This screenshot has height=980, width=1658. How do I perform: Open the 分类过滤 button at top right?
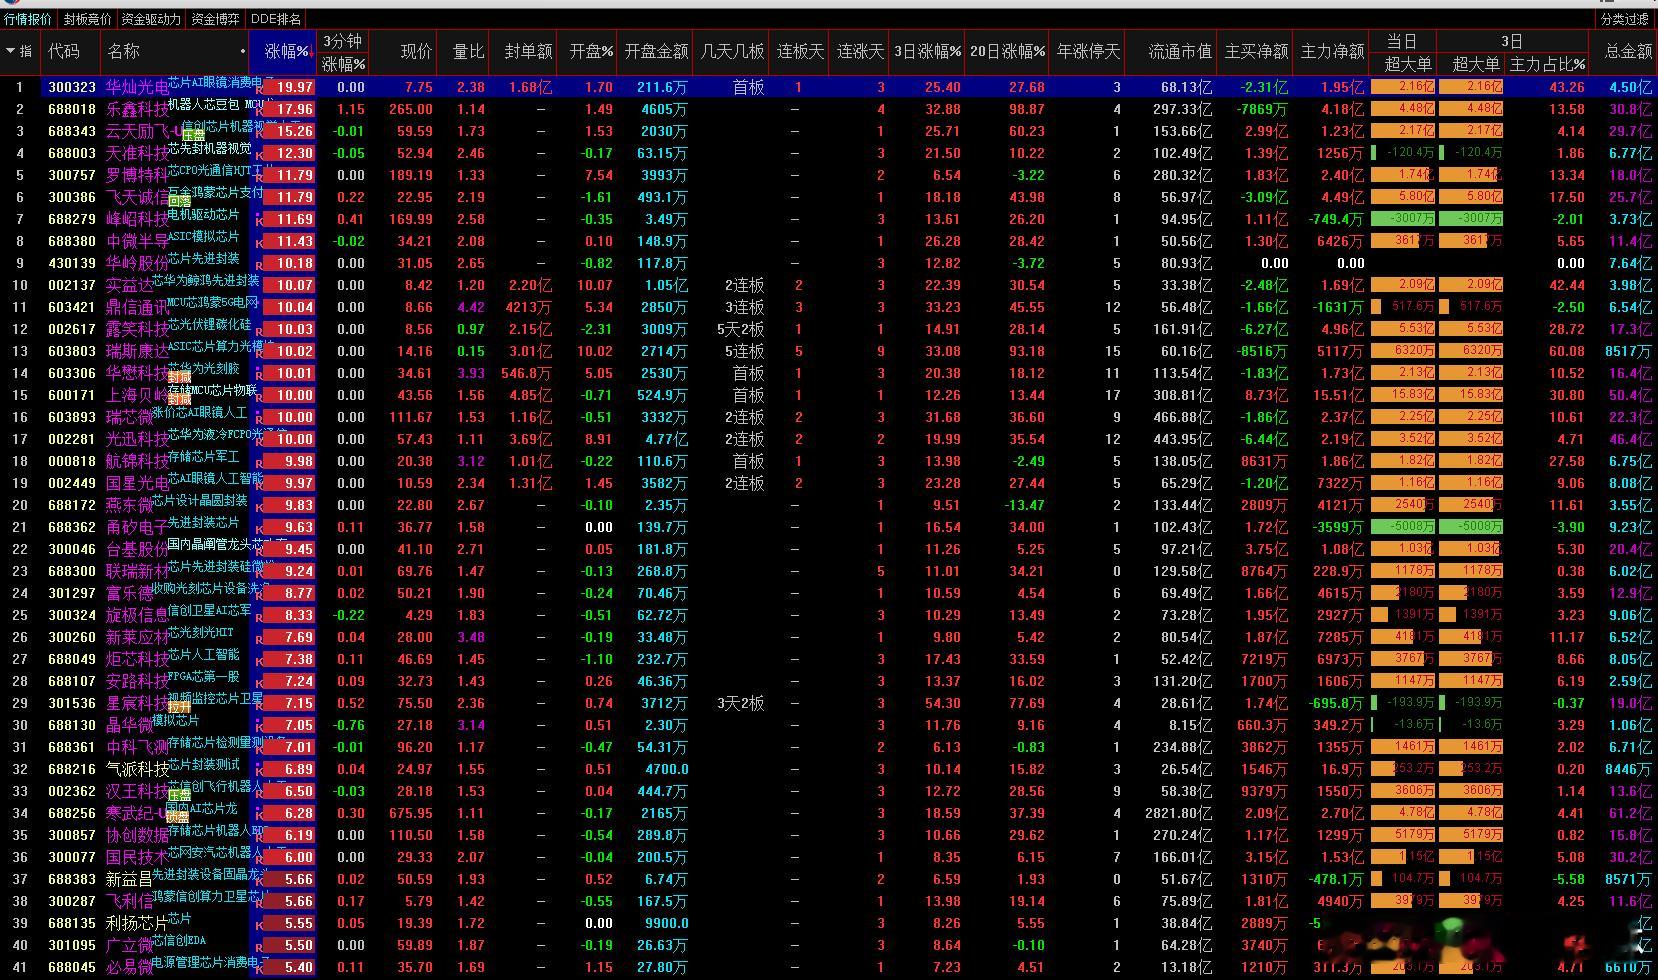pos(1625,19)
